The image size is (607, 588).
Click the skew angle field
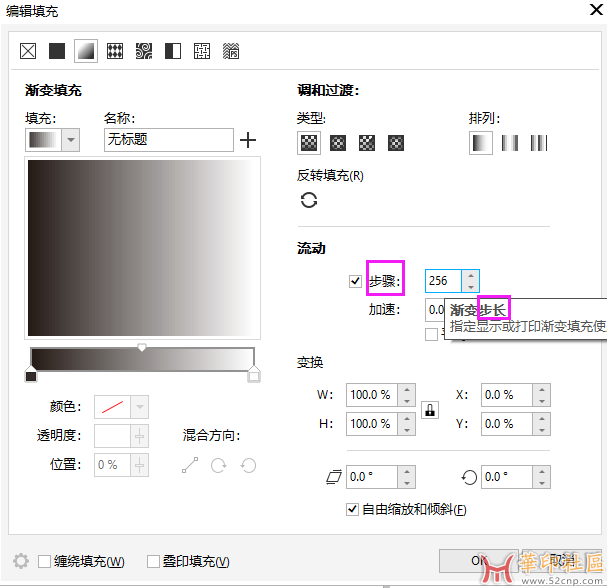[372, 477]
